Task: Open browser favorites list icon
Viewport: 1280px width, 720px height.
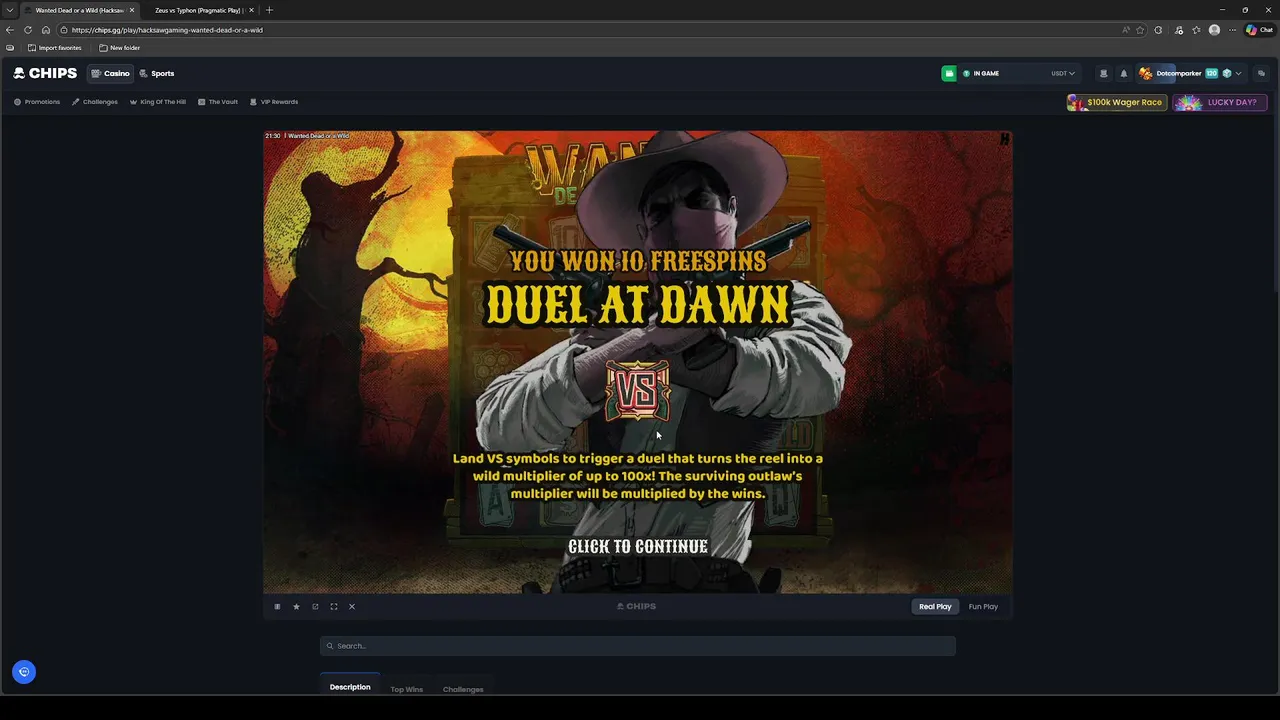Action: [x=1196, y=30]
